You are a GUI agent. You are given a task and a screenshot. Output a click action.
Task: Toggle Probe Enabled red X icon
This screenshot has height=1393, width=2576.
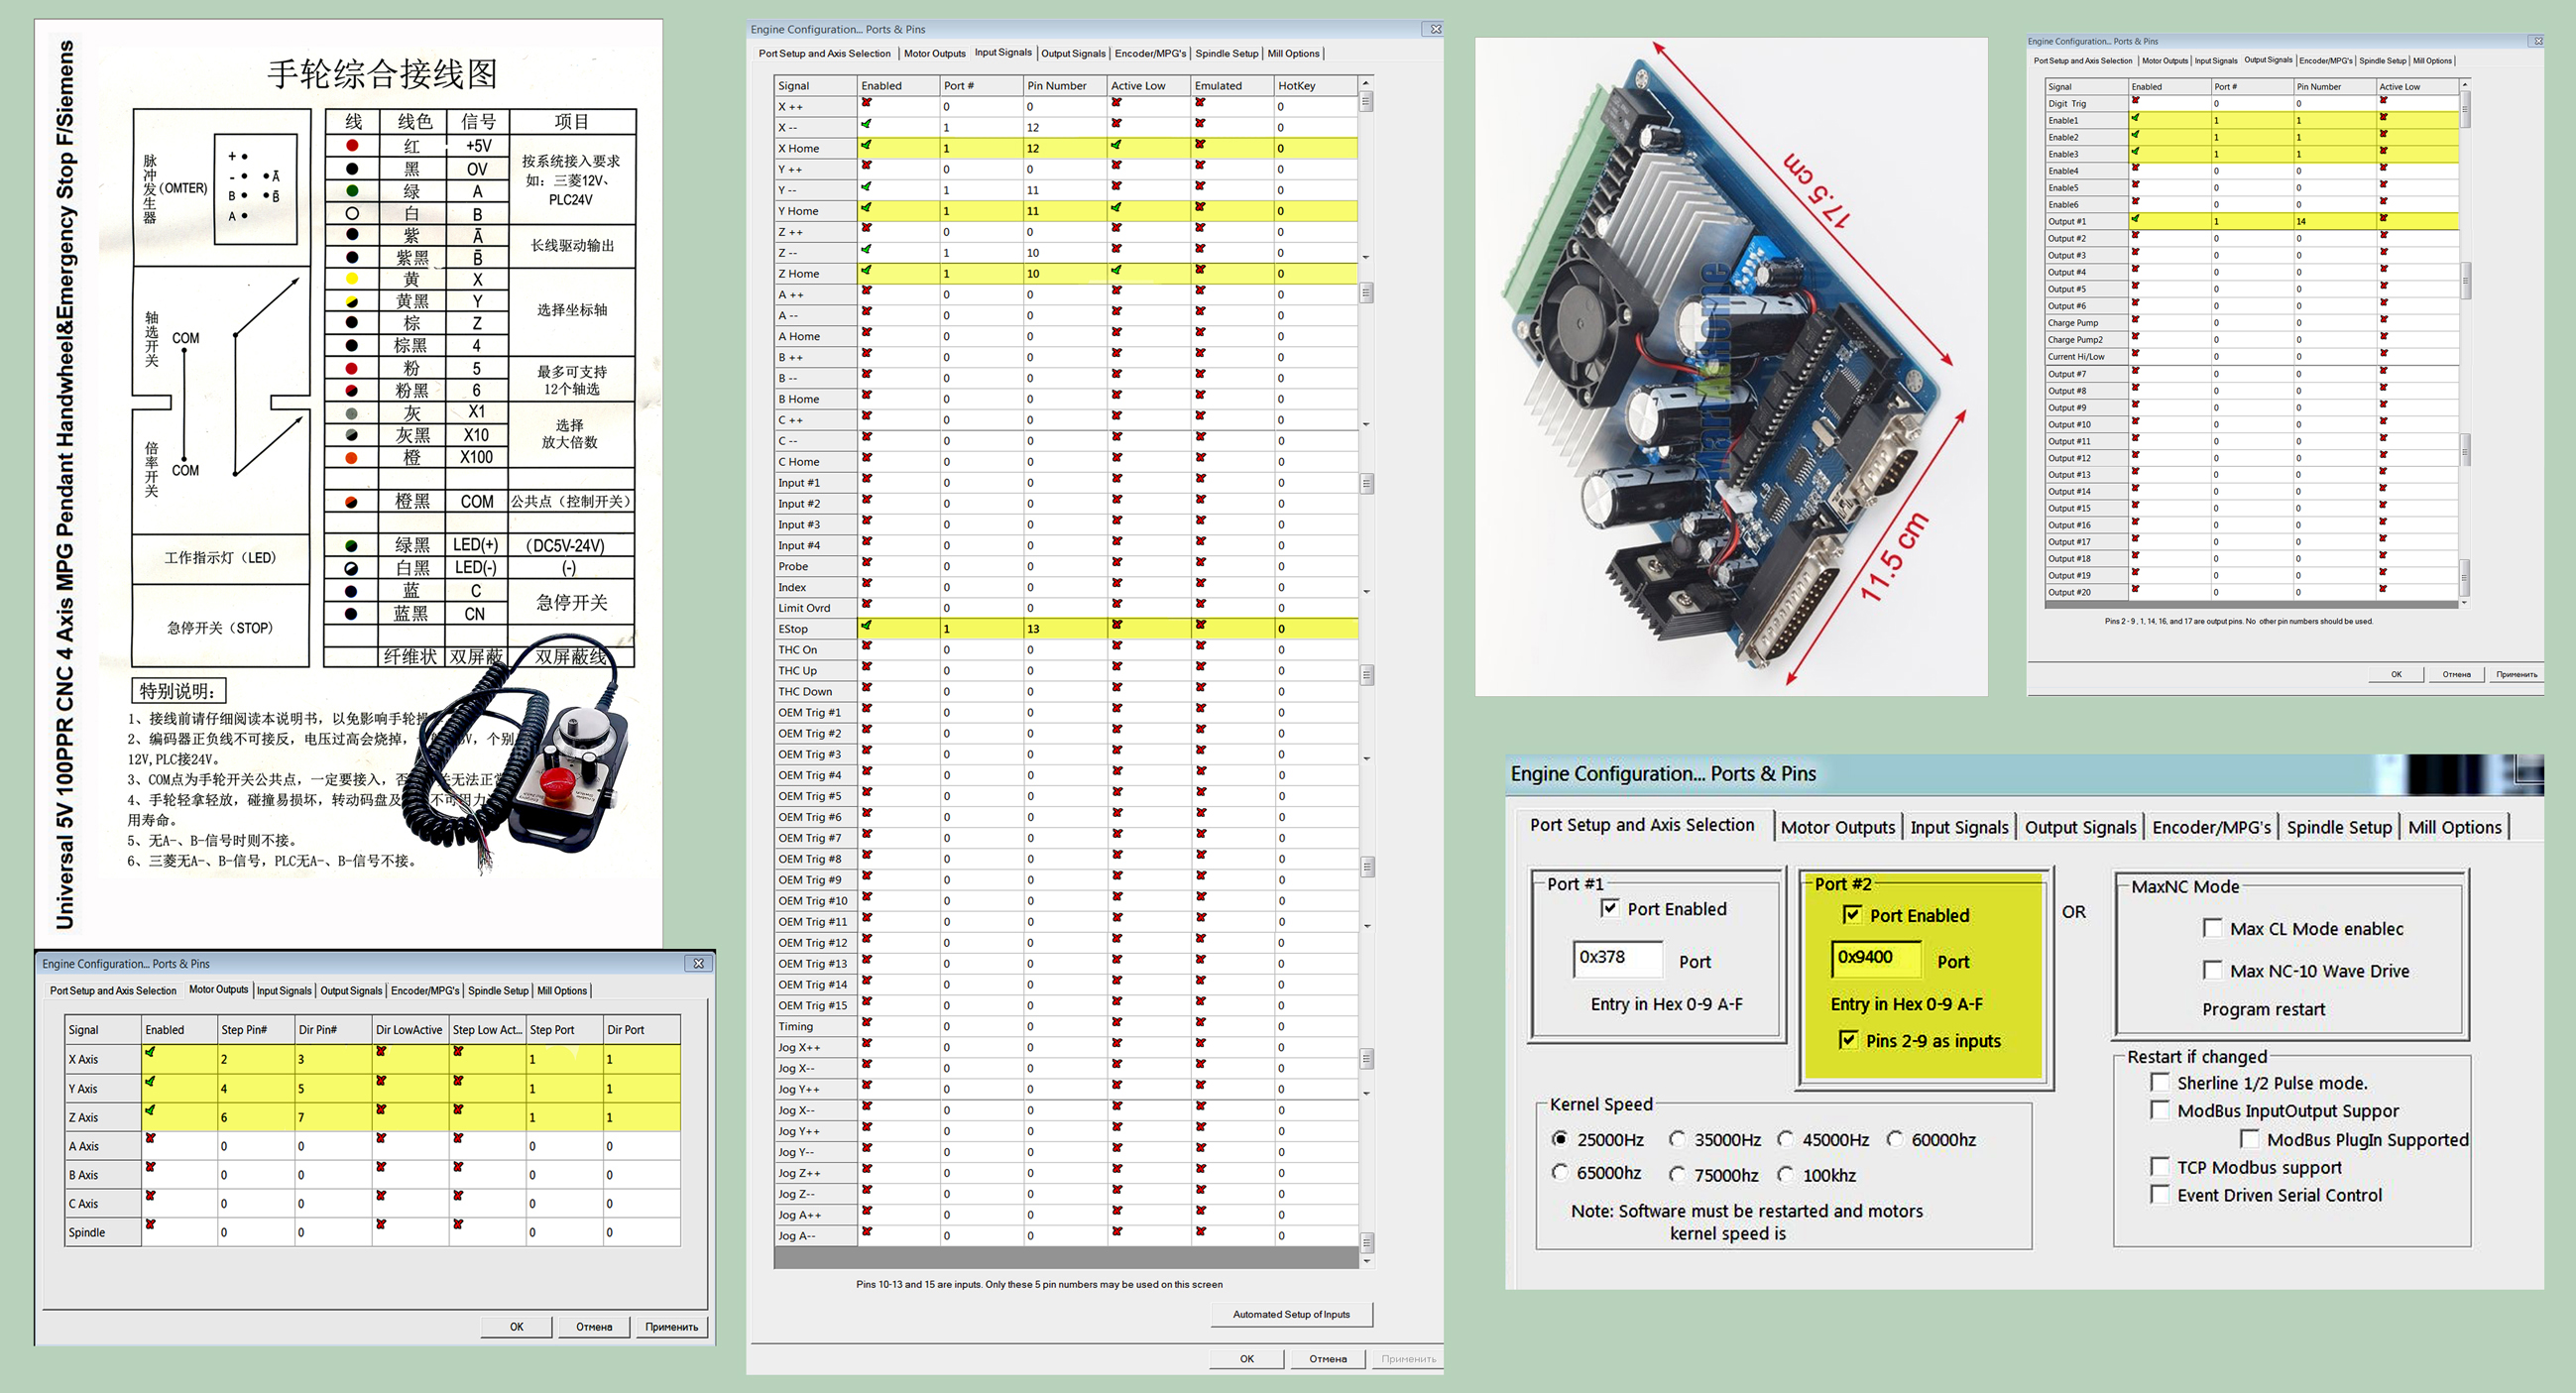[x=866, y=563]
